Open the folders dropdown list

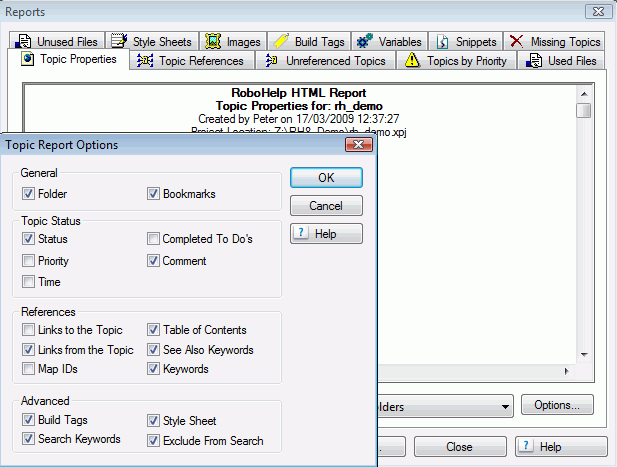point(504,407)
